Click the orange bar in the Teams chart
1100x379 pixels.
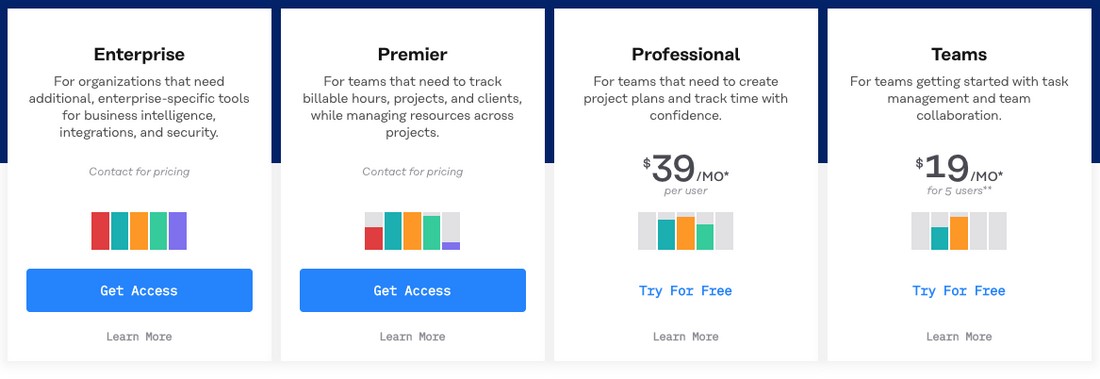click(959, 233)
